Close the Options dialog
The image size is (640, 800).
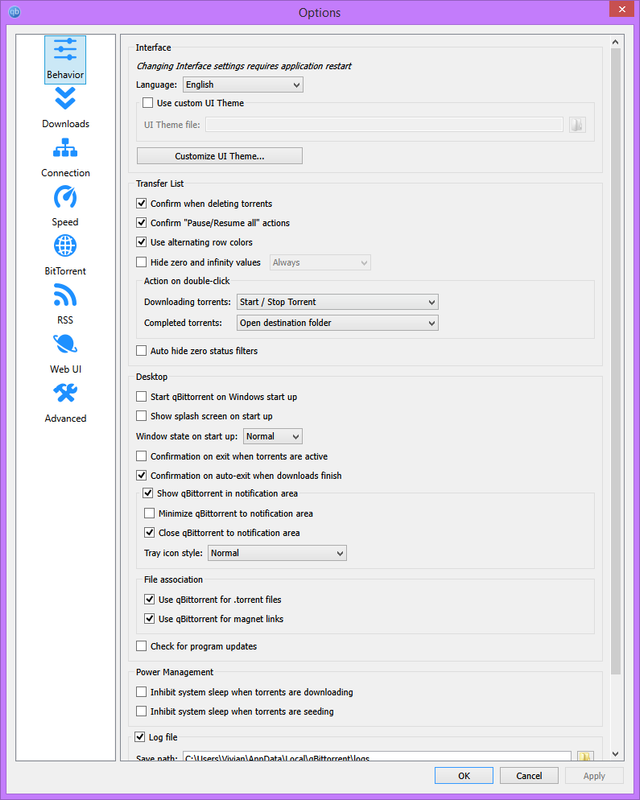pyautogui.click(x=622, y=9)
